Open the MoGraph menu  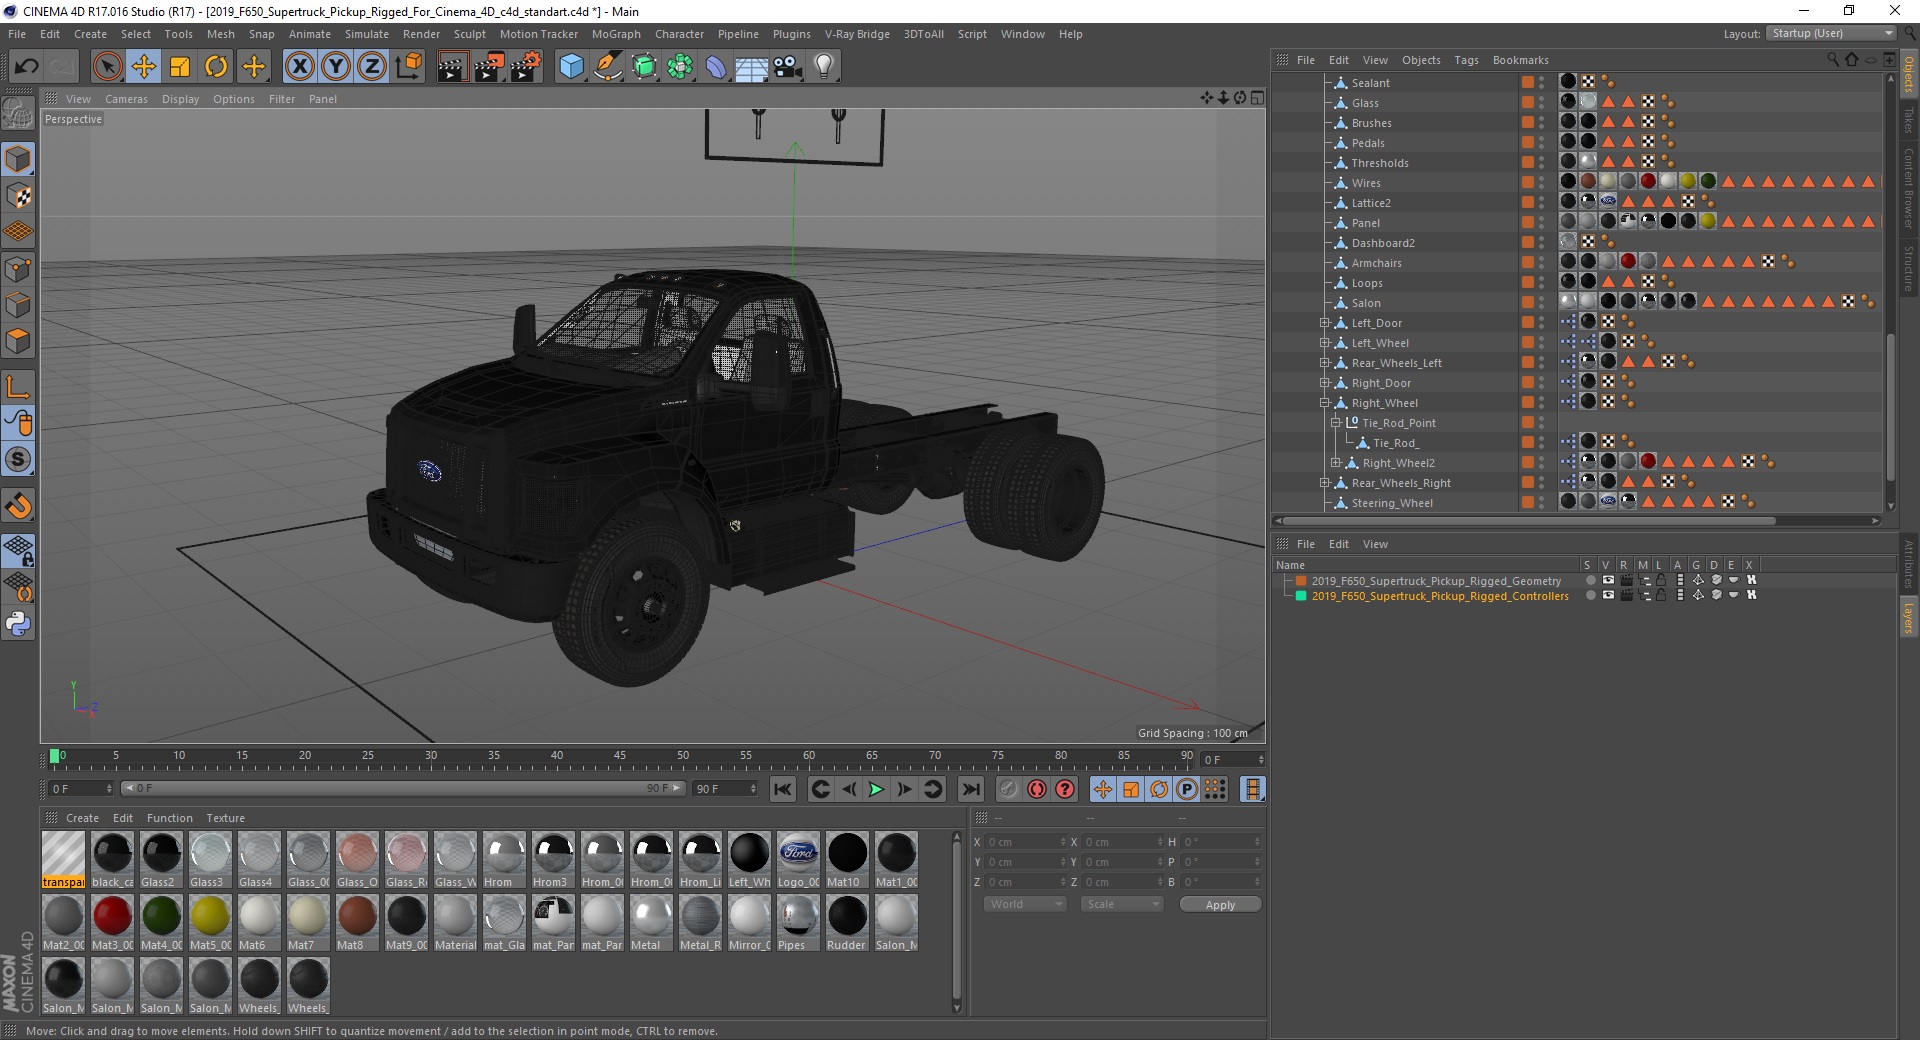click(x=616, y=34)
